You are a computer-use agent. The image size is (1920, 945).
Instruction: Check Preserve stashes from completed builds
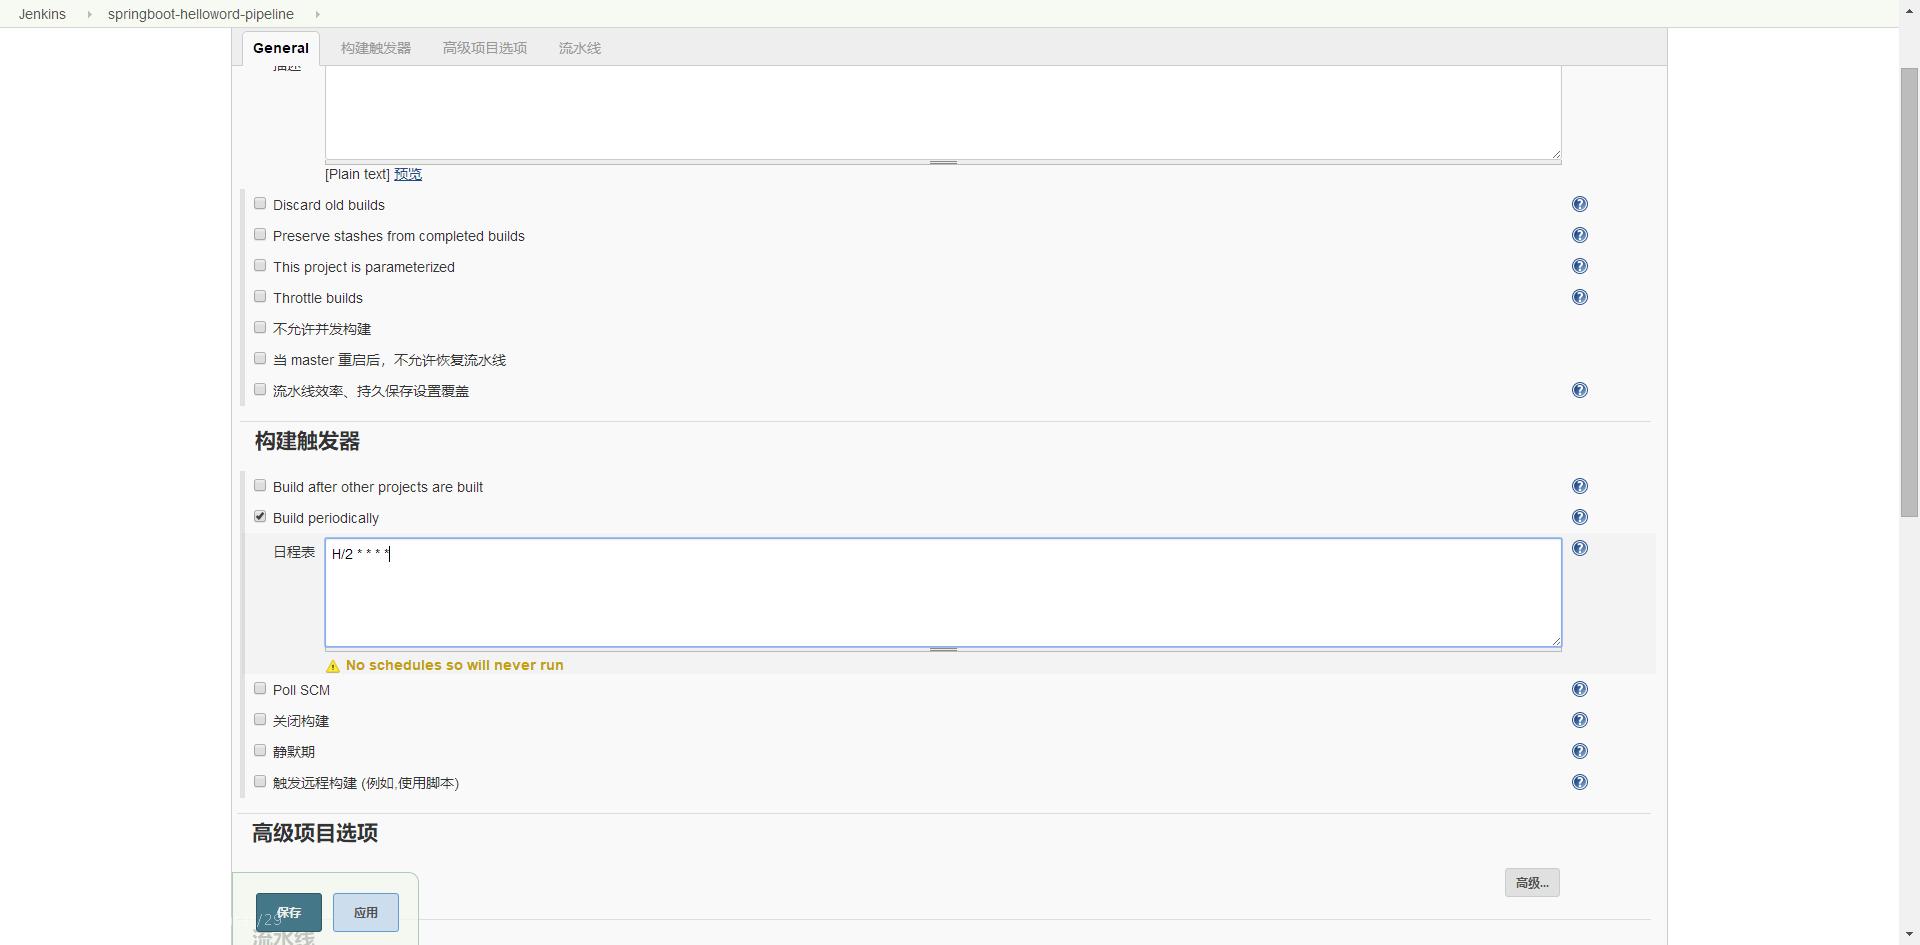tap(260, 235)
